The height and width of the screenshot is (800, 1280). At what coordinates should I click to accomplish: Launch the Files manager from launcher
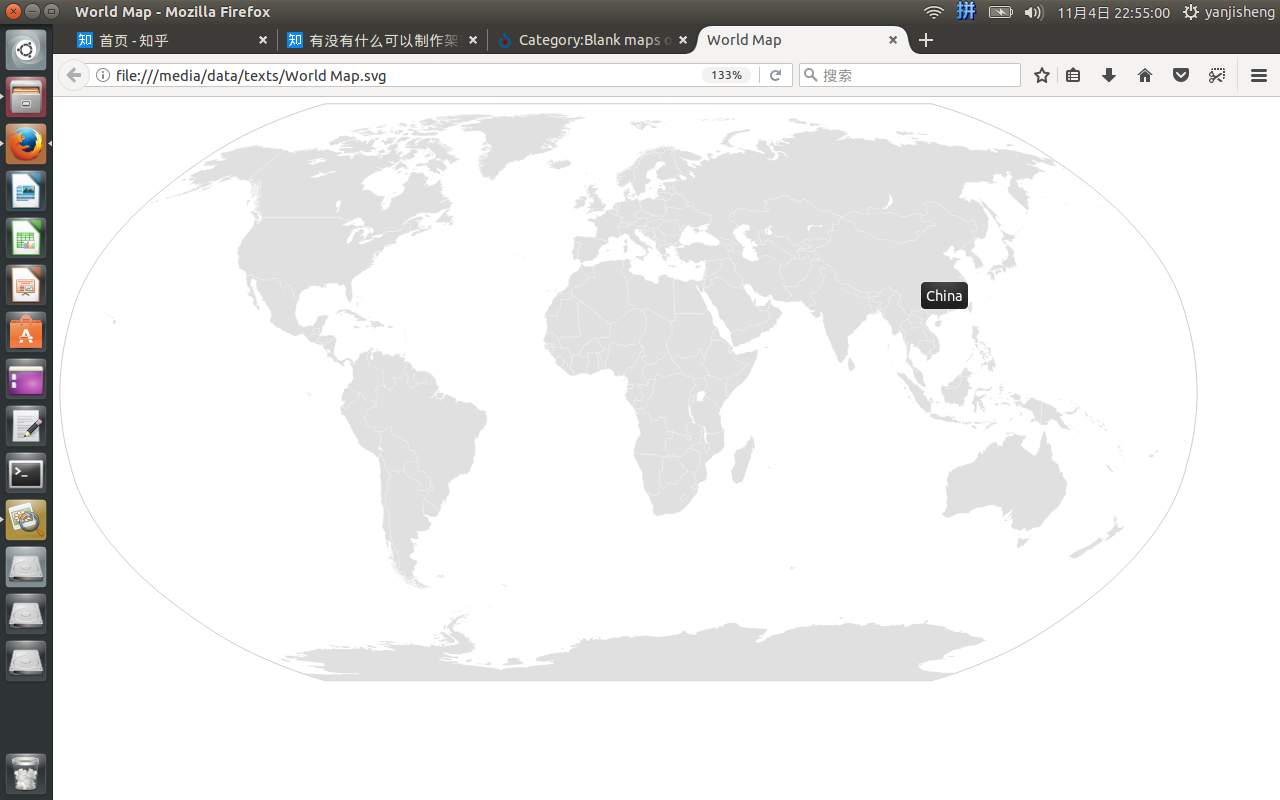coord(26,97)
